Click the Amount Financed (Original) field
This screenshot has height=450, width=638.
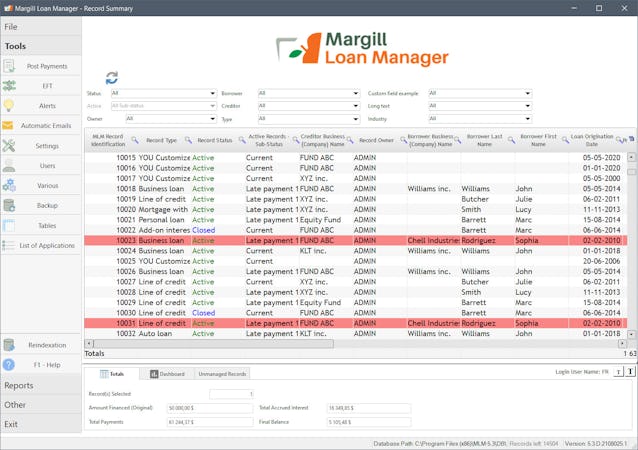point(210,408)
